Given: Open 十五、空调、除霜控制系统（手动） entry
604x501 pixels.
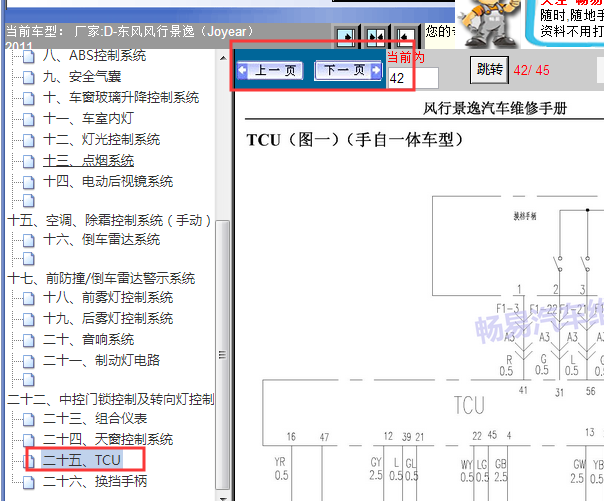Looking at the screenshot, I should 109,220.
